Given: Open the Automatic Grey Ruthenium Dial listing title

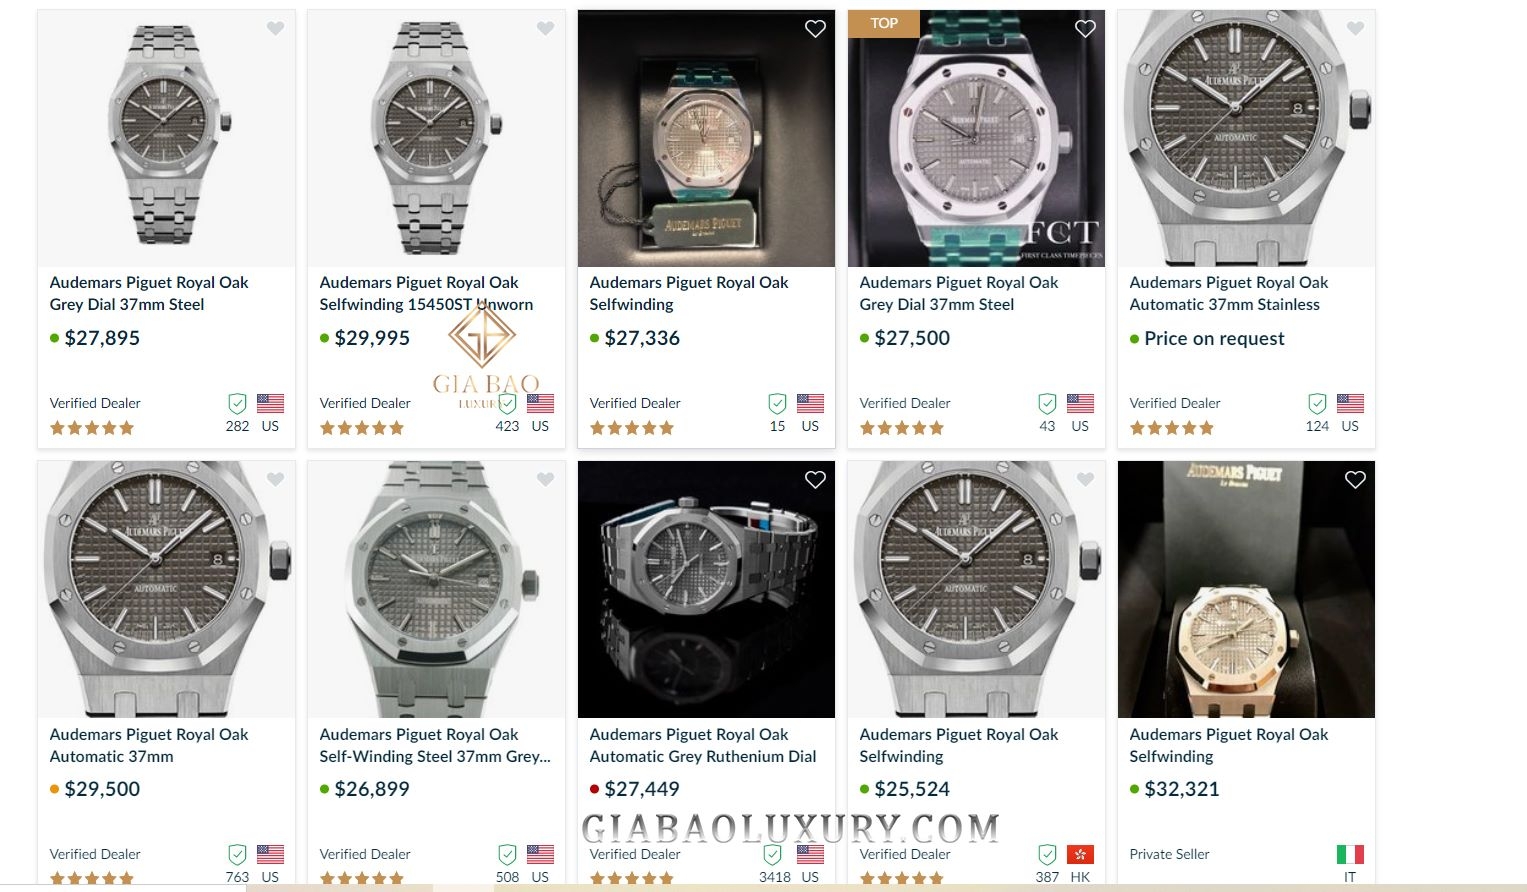Looking at the screenshot, I should coord(703,745).
